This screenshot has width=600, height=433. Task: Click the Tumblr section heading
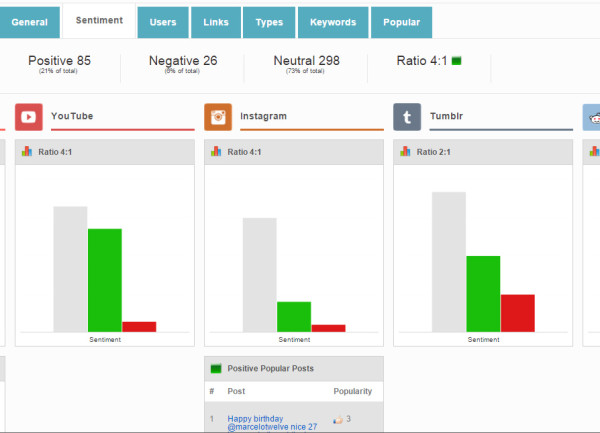pos(446,116)
